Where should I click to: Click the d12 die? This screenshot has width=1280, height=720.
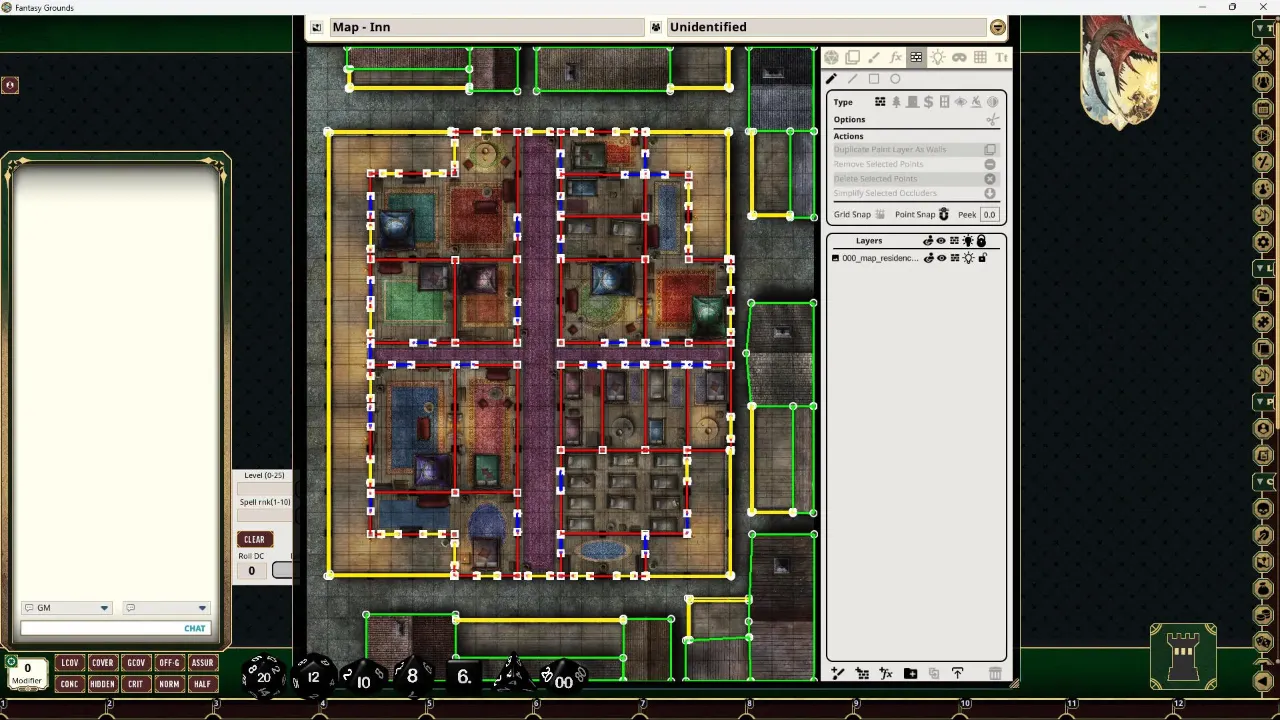[313, 677]
